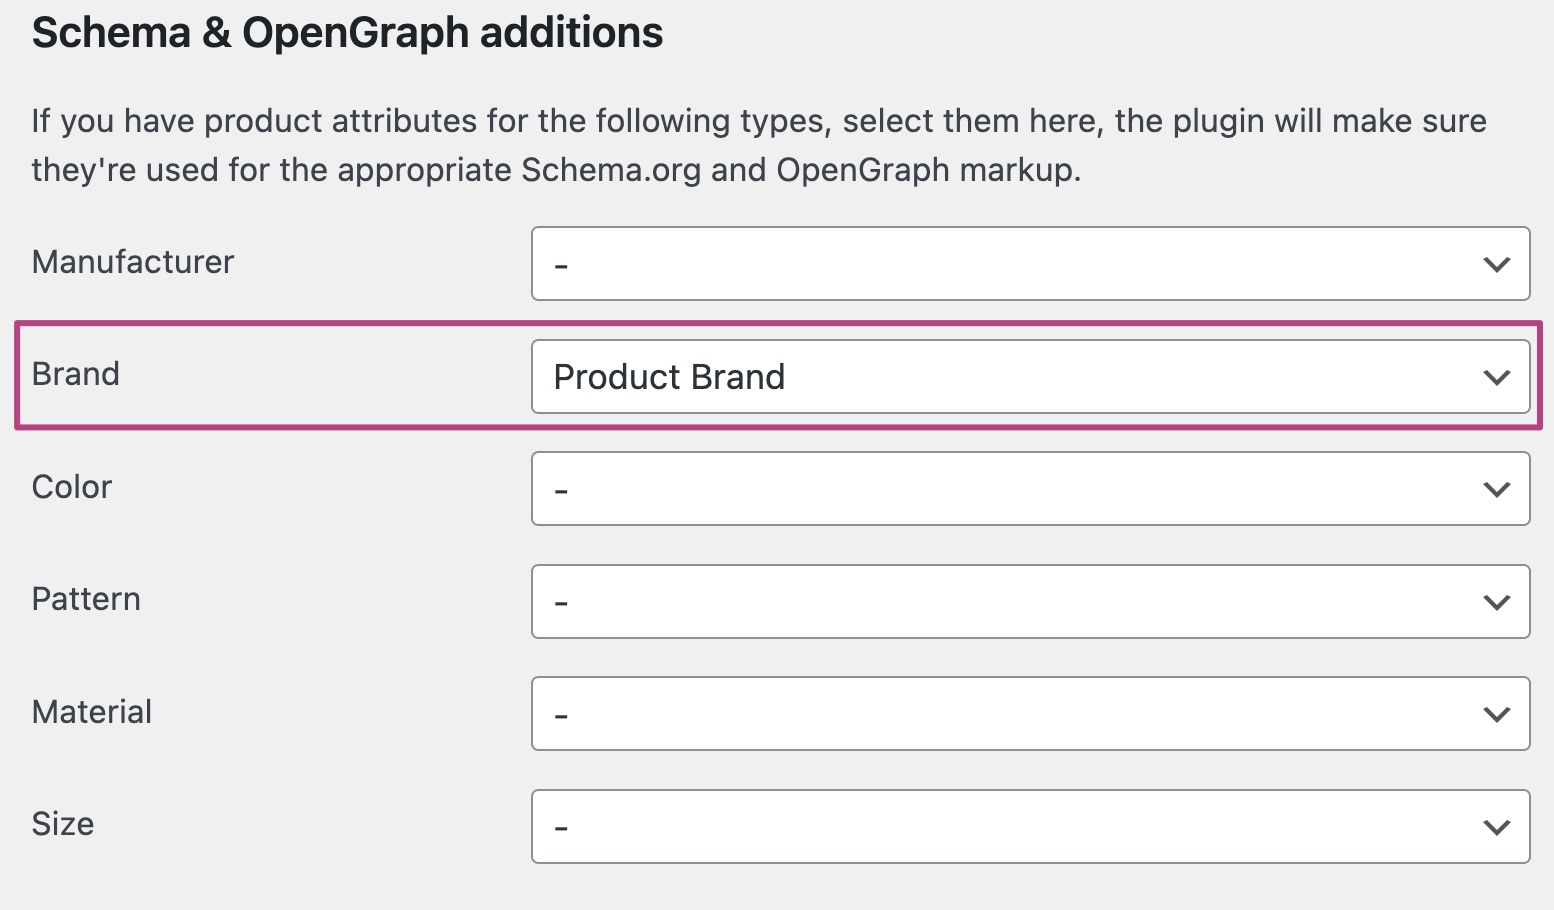
Task: Click the chevron arrow in Brand select
Action: coord(1496,378)
